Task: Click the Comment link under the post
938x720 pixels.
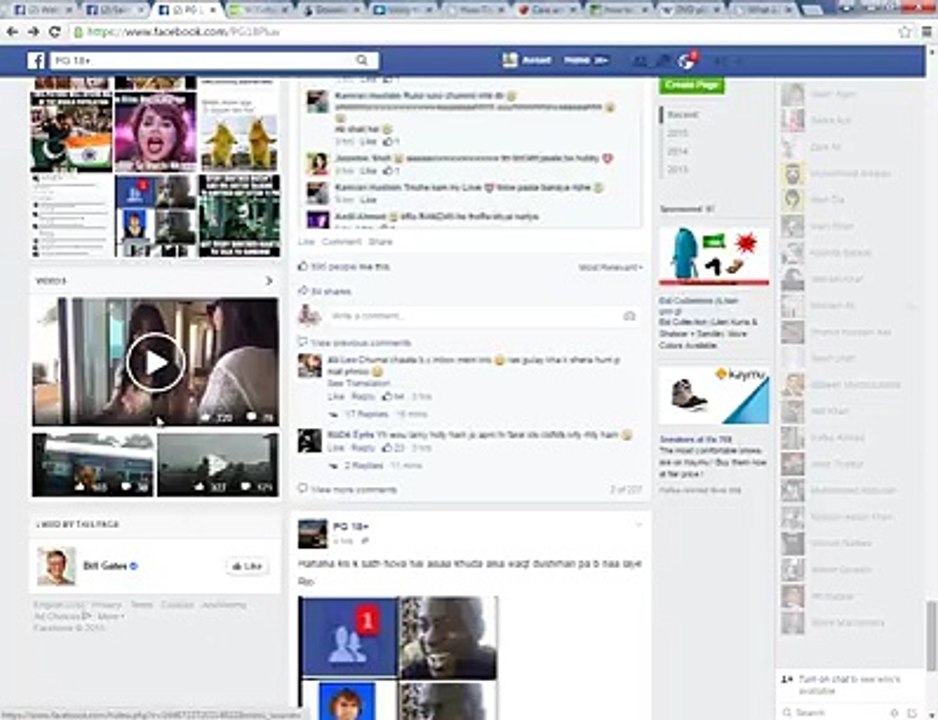Action: [x=342, y=242]
